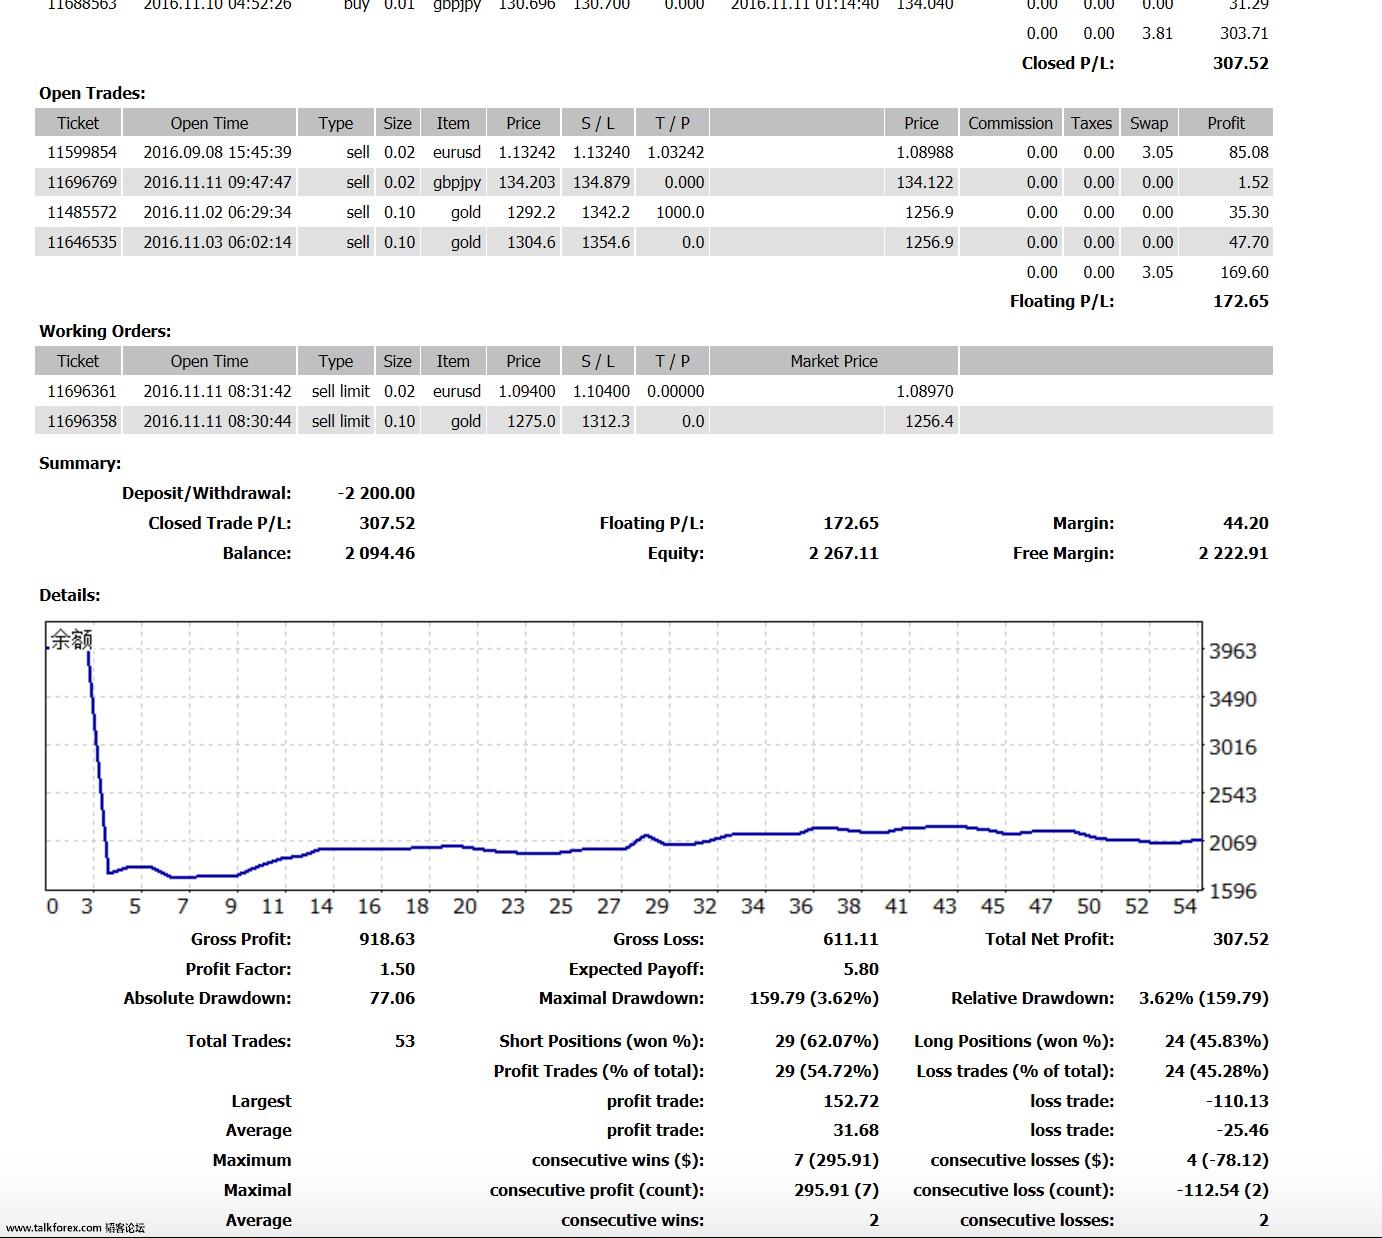Click open time 2016.11.11 08:30:44

pos(217,421)
